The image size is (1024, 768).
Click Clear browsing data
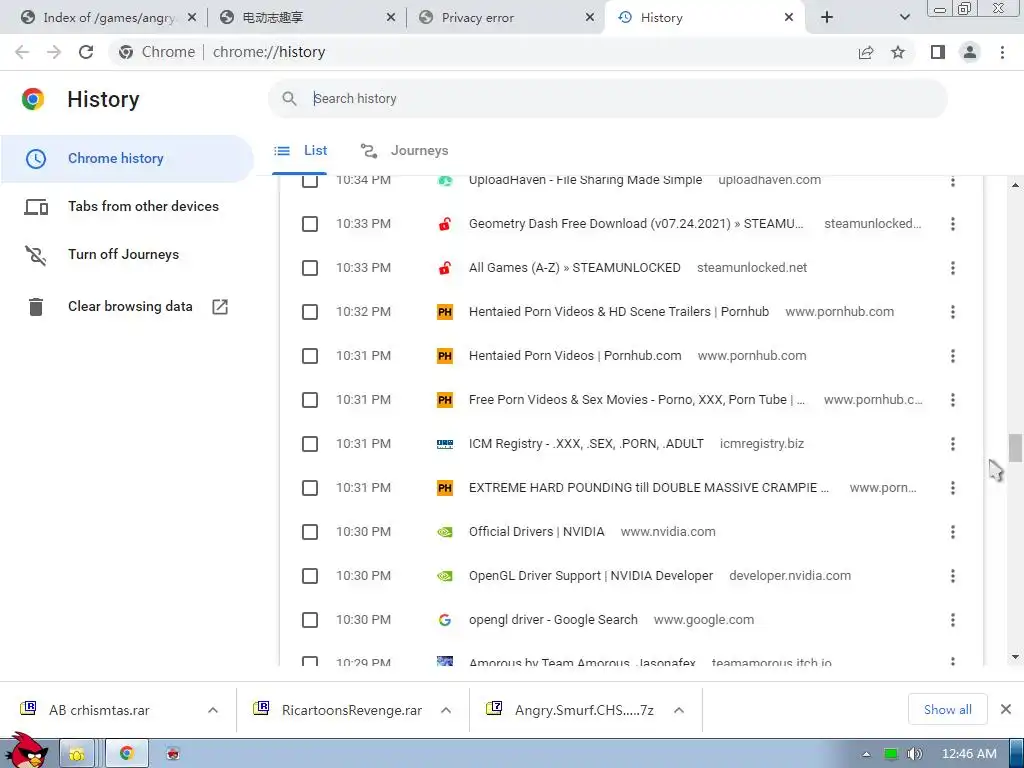(130, 306)
